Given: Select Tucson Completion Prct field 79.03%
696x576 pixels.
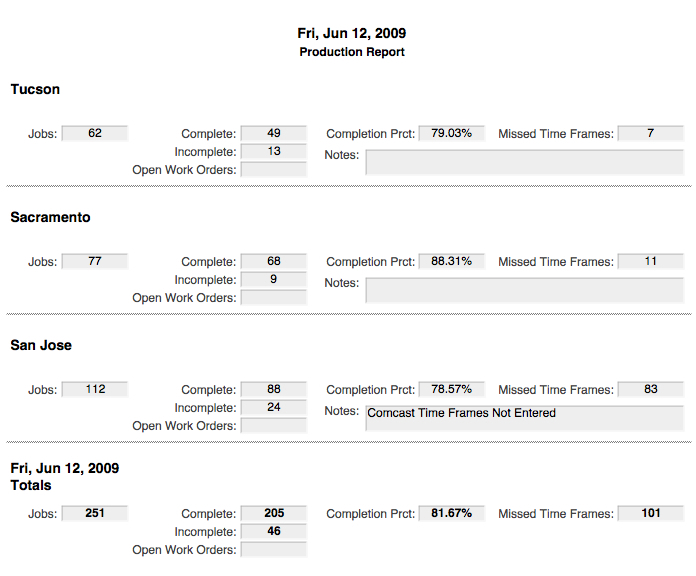Looking at the screenshot, I should [452, 133].
